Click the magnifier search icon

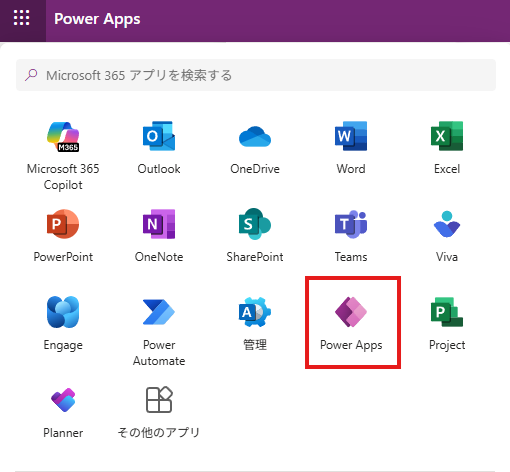(x=31, y=75)
